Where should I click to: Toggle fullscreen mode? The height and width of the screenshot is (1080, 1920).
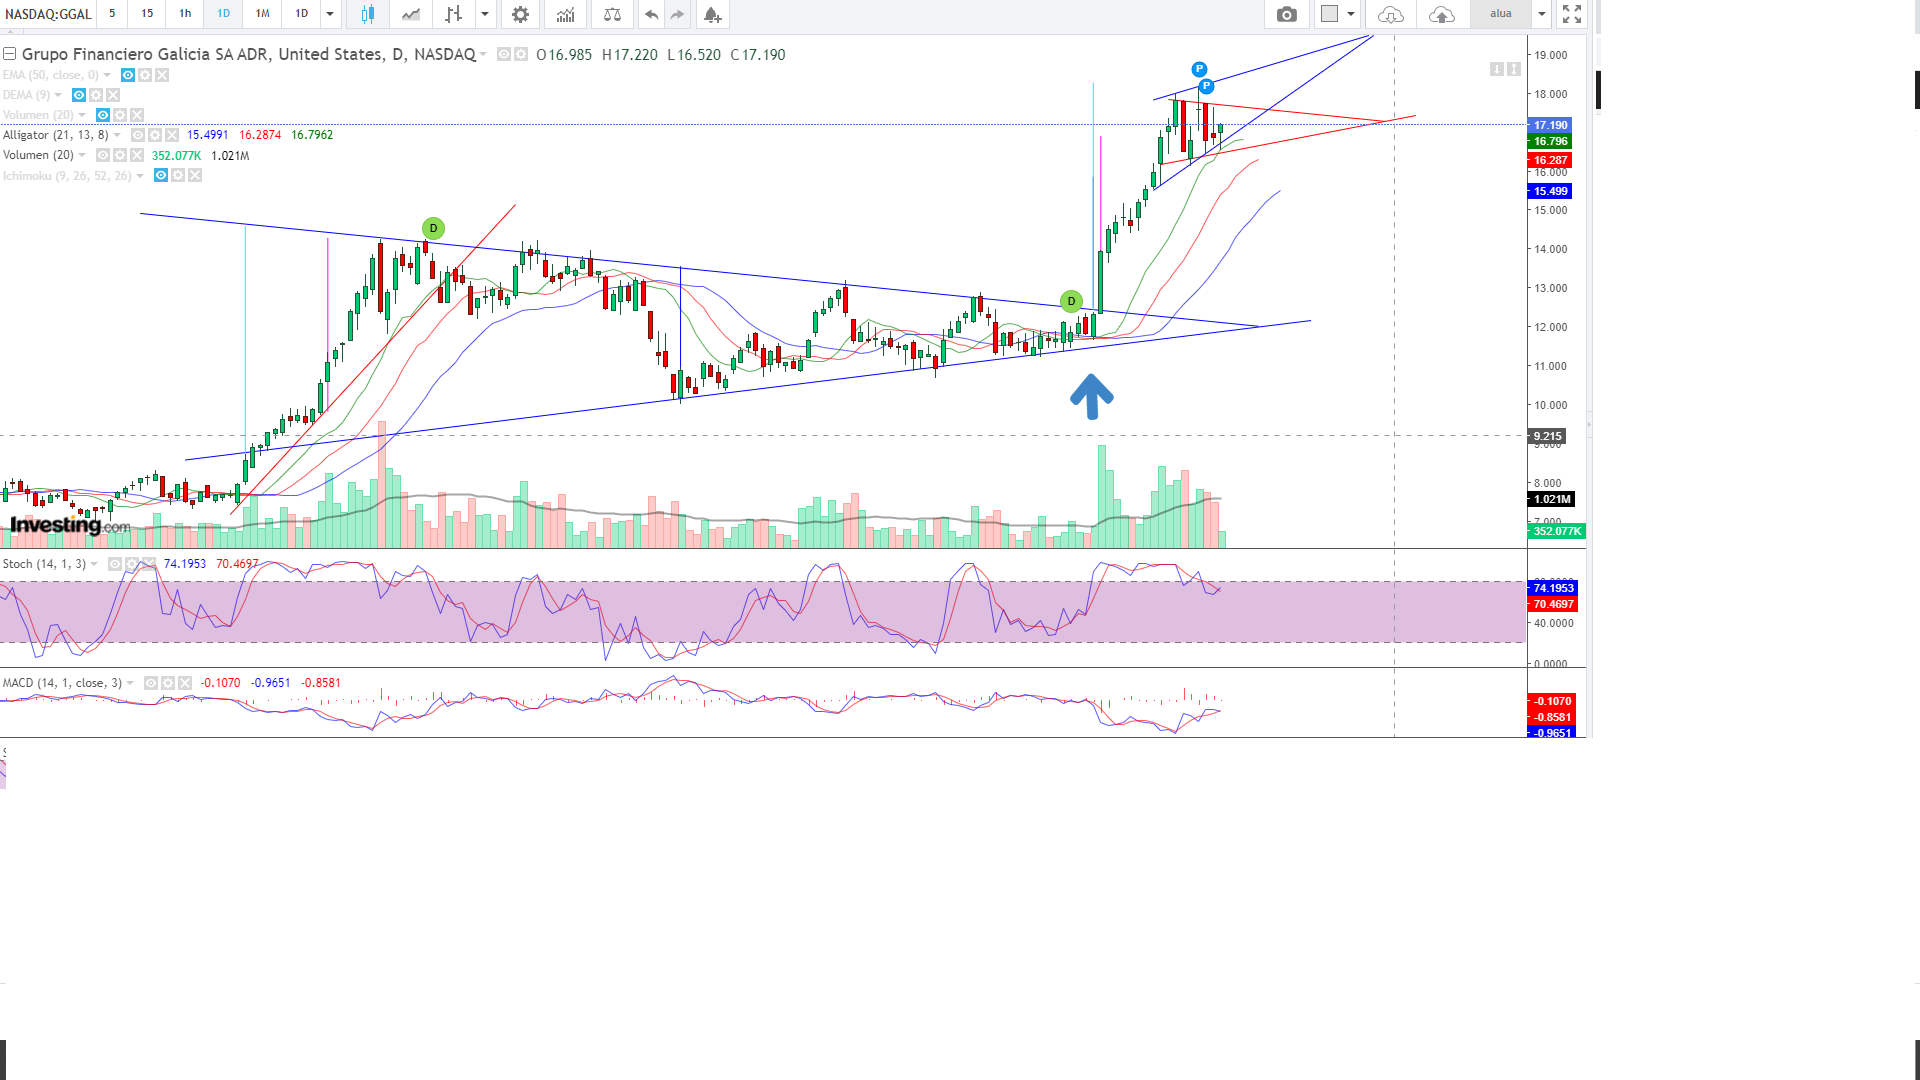pyautogui.click(x=1572, y=14)
